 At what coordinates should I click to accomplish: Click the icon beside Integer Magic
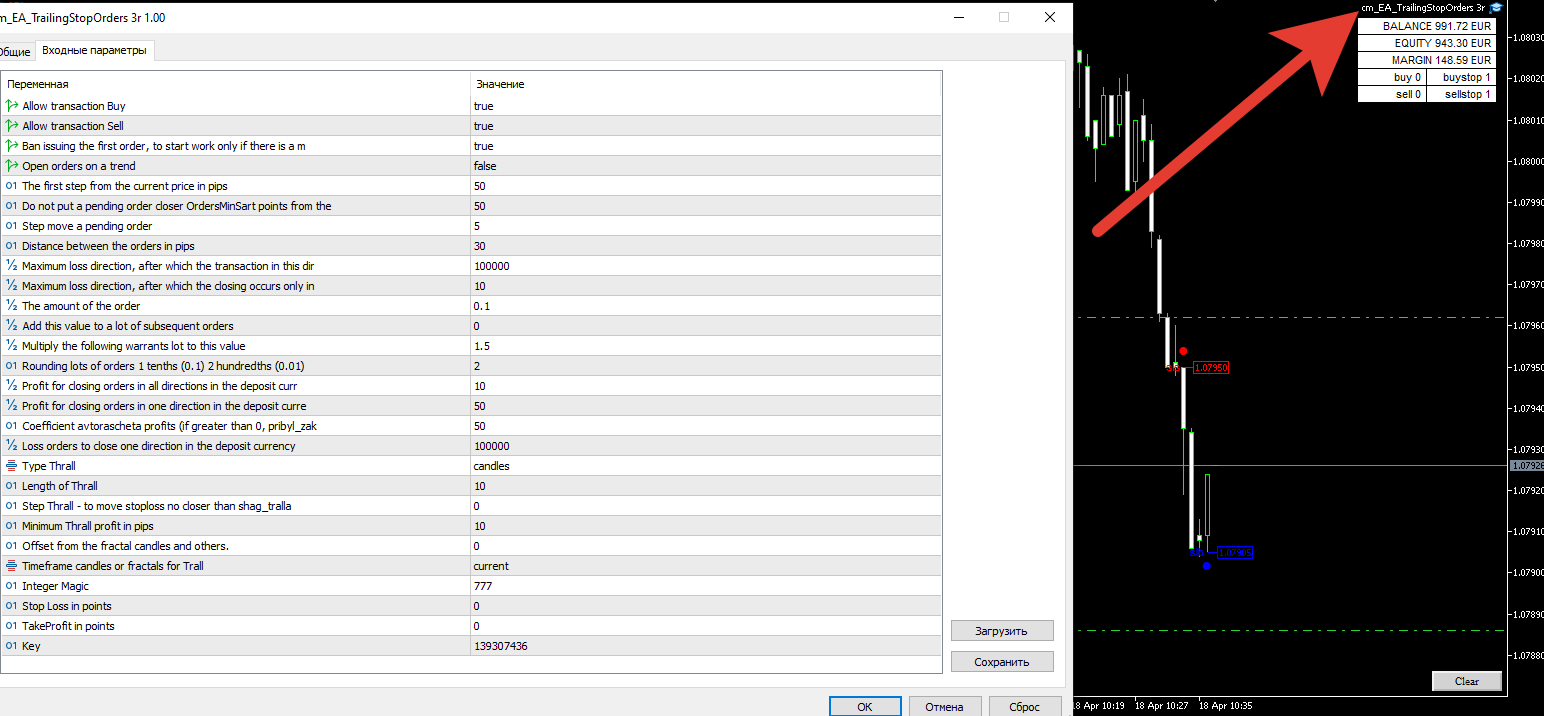pos(12,586)
